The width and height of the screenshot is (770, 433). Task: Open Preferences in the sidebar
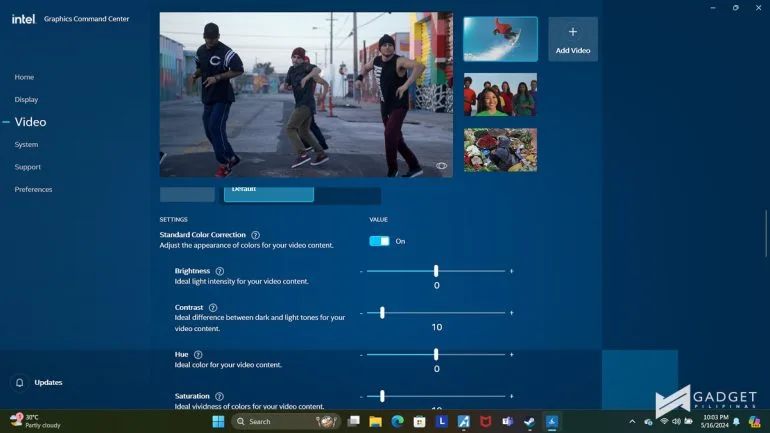pos(33,189)
